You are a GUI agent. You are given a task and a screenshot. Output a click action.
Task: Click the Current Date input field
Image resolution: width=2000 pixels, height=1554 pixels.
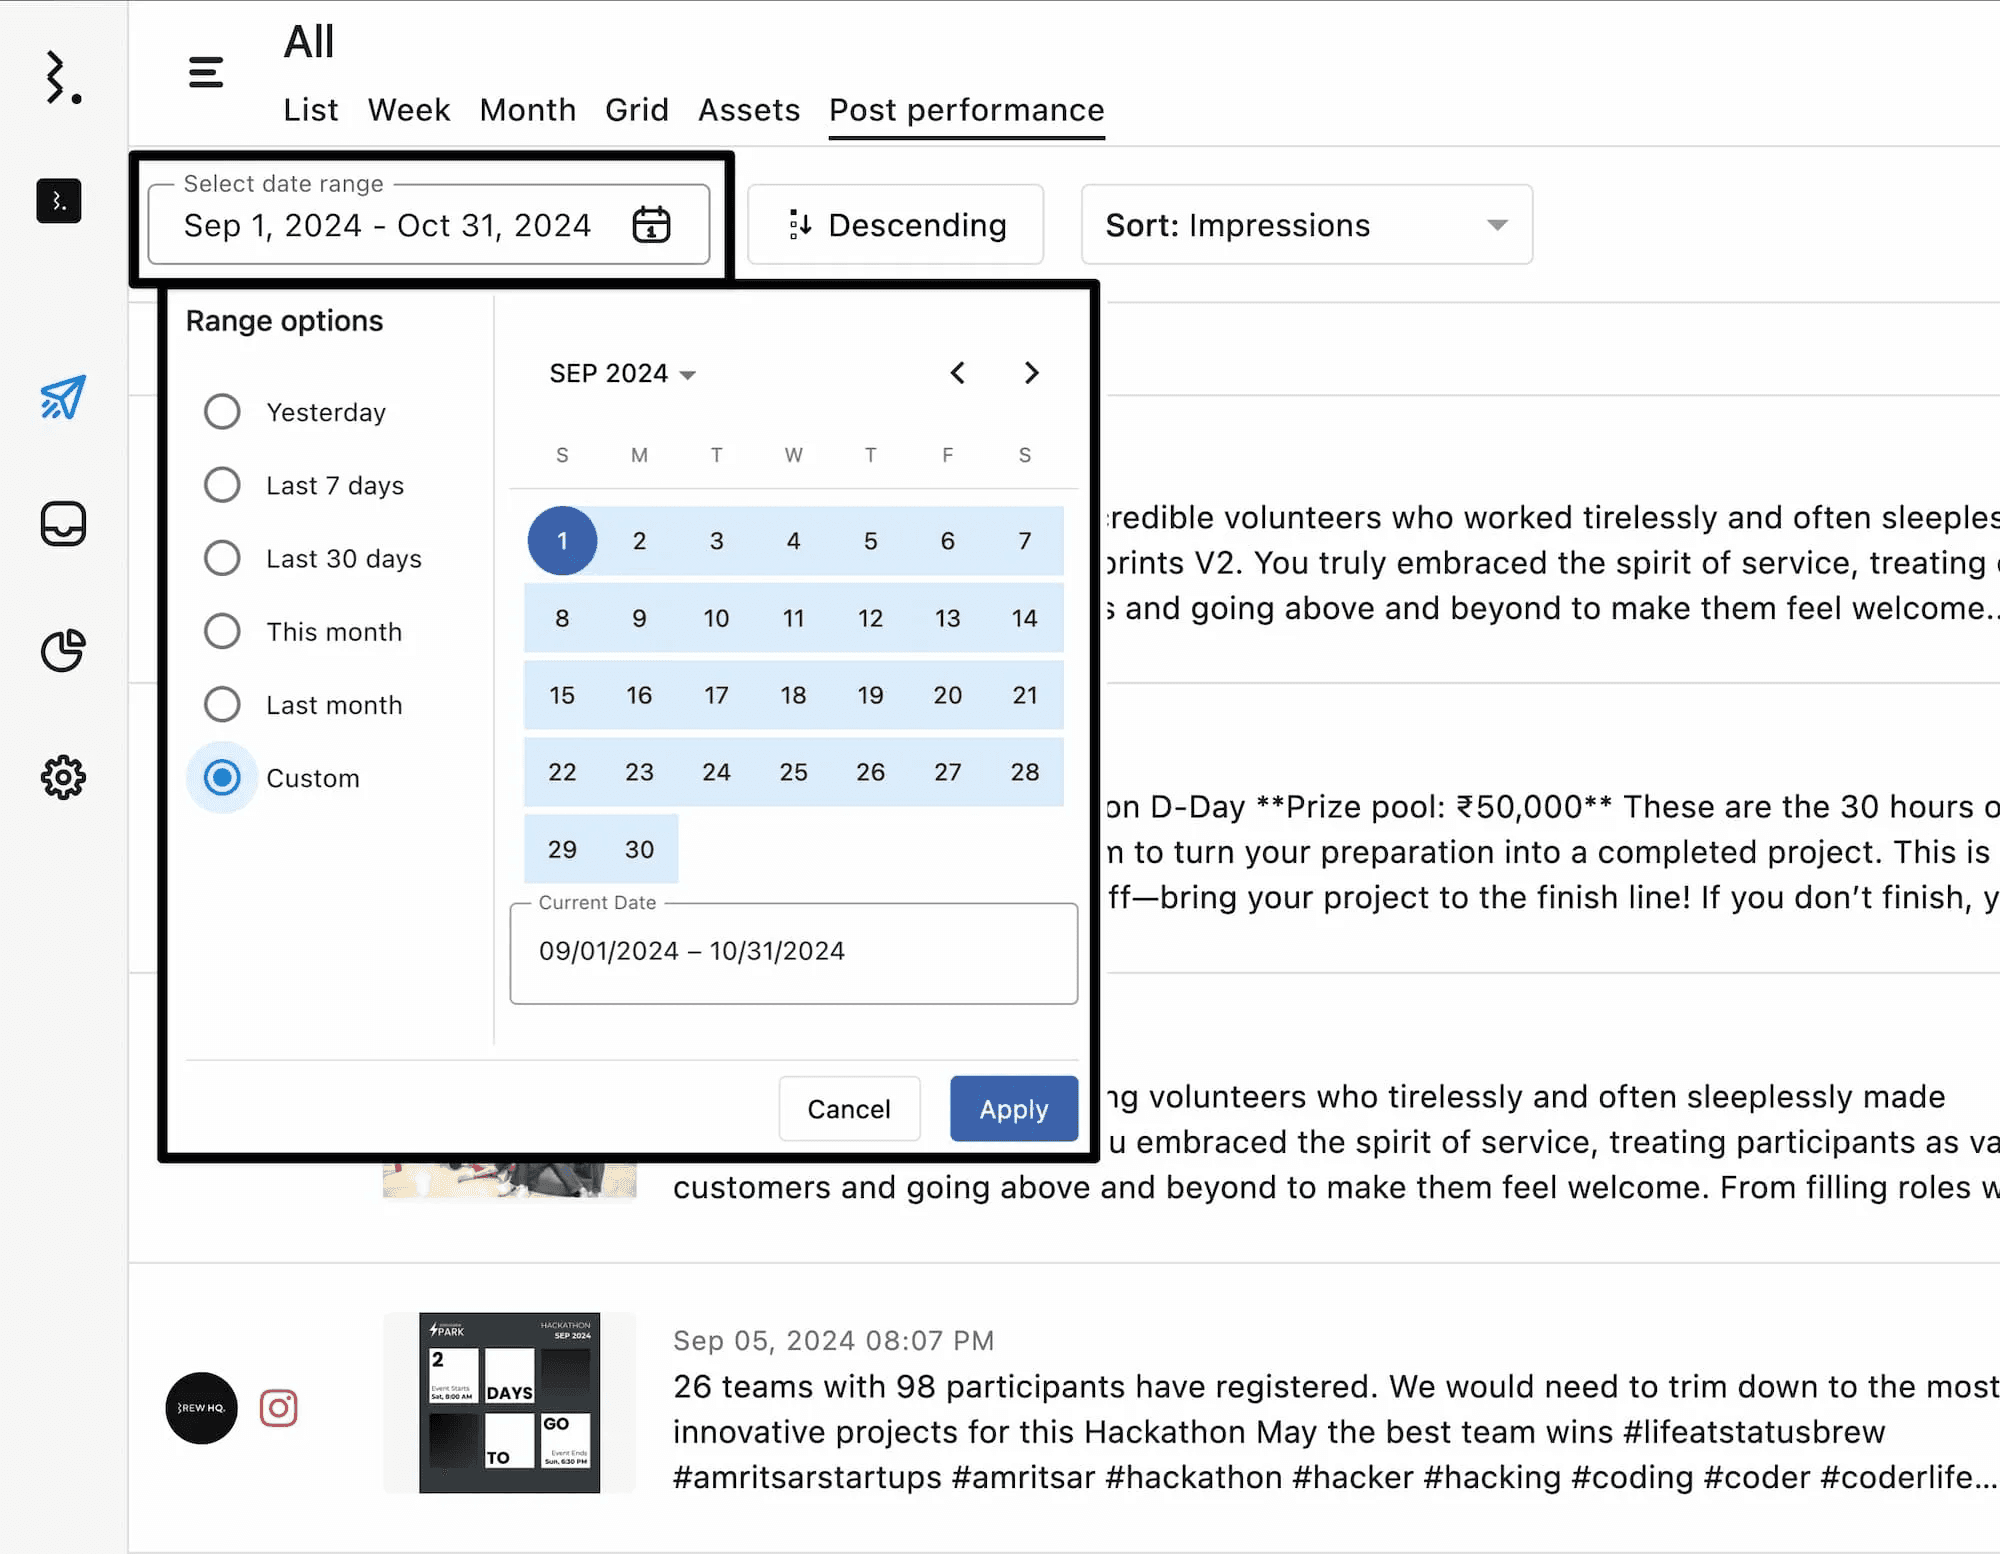pyautogui.click(x=793, y=953)
